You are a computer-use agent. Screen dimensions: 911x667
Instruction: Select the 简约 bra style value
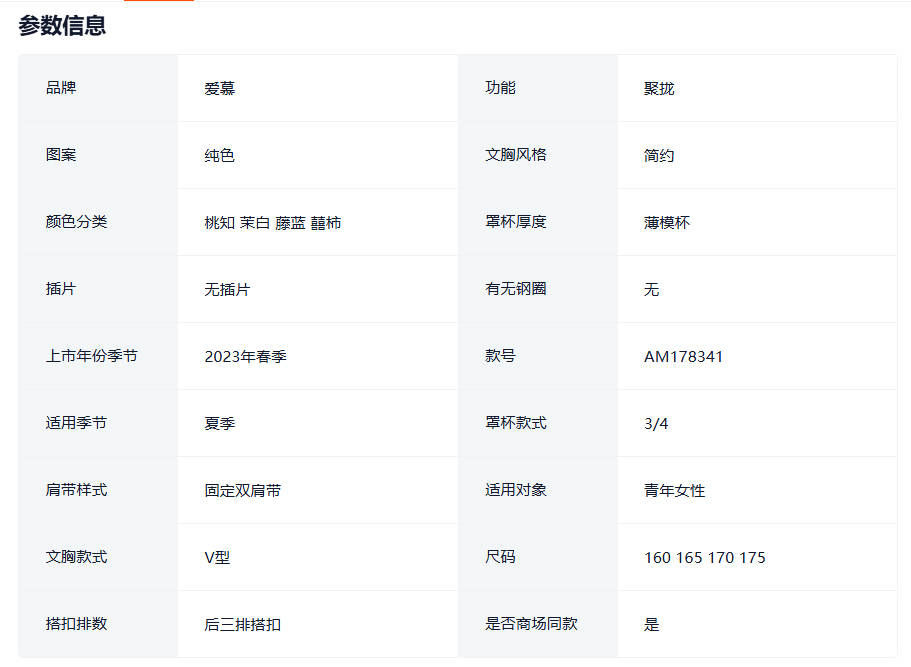tap(659, 156)
